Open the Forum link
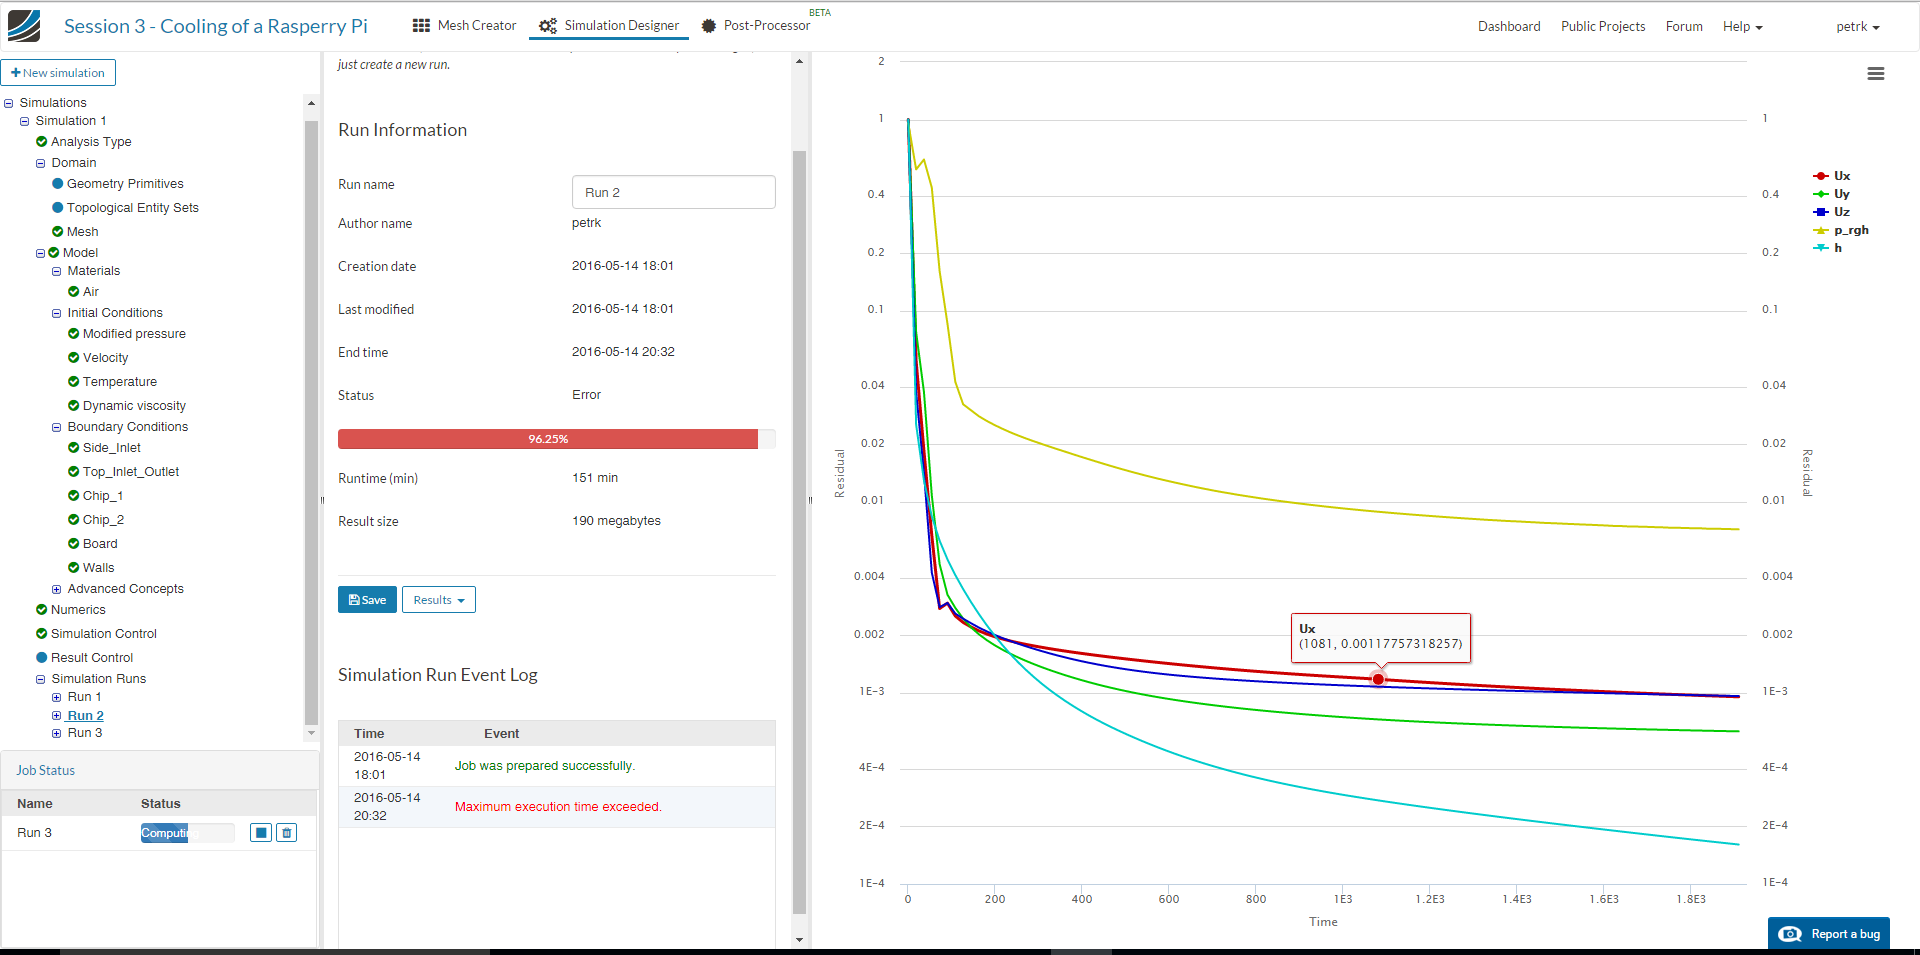The image size is (1920, 955). coord(1684,27)
